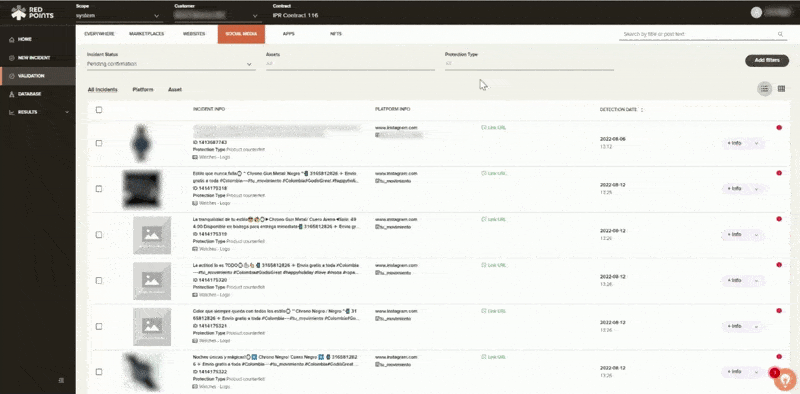This screenshot has height=394, width=800.
Task: Sort by Detection Date arrow
Action: point(642,110)
